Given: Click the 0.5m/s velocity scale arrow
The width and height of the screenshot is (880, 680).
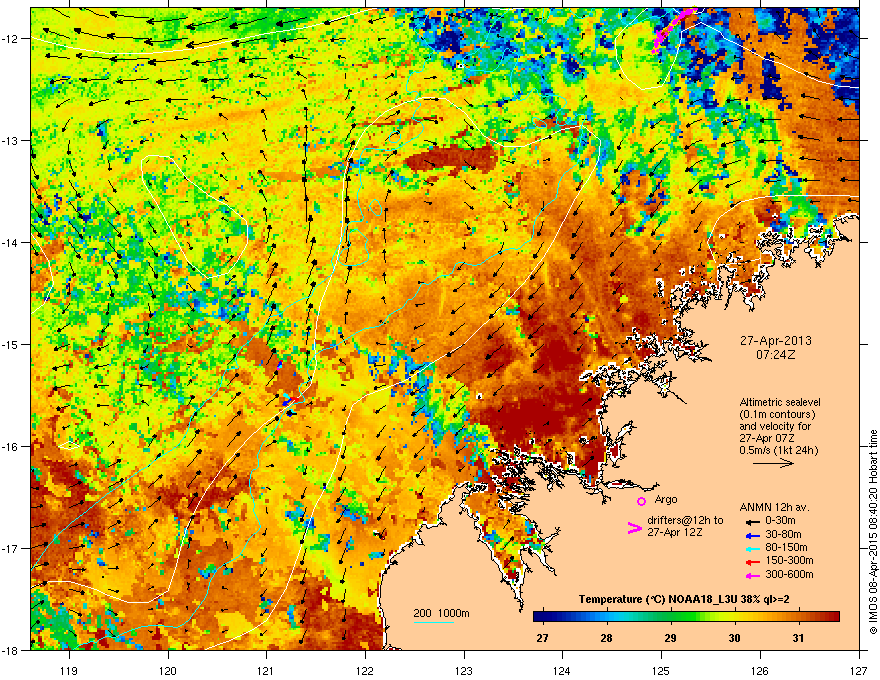Looking at the screenshot, I should [x=773, y=463].
